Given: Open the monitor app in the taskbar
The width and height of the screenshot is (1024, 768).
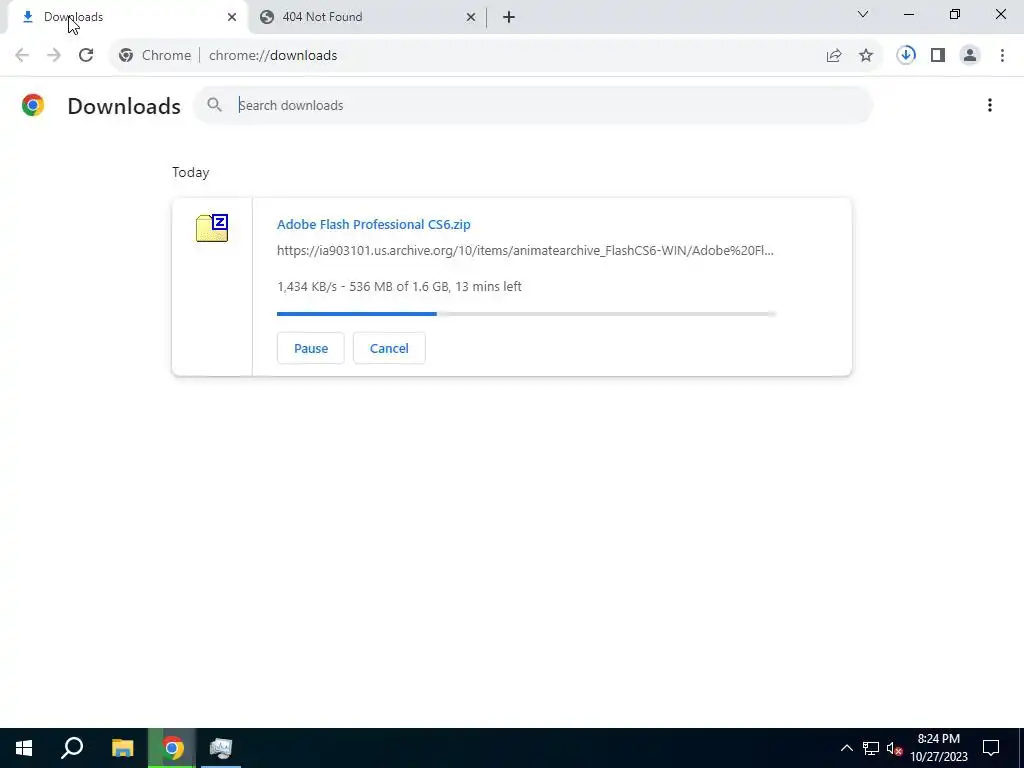Looking at the screenshot, I should pos(221,748).
